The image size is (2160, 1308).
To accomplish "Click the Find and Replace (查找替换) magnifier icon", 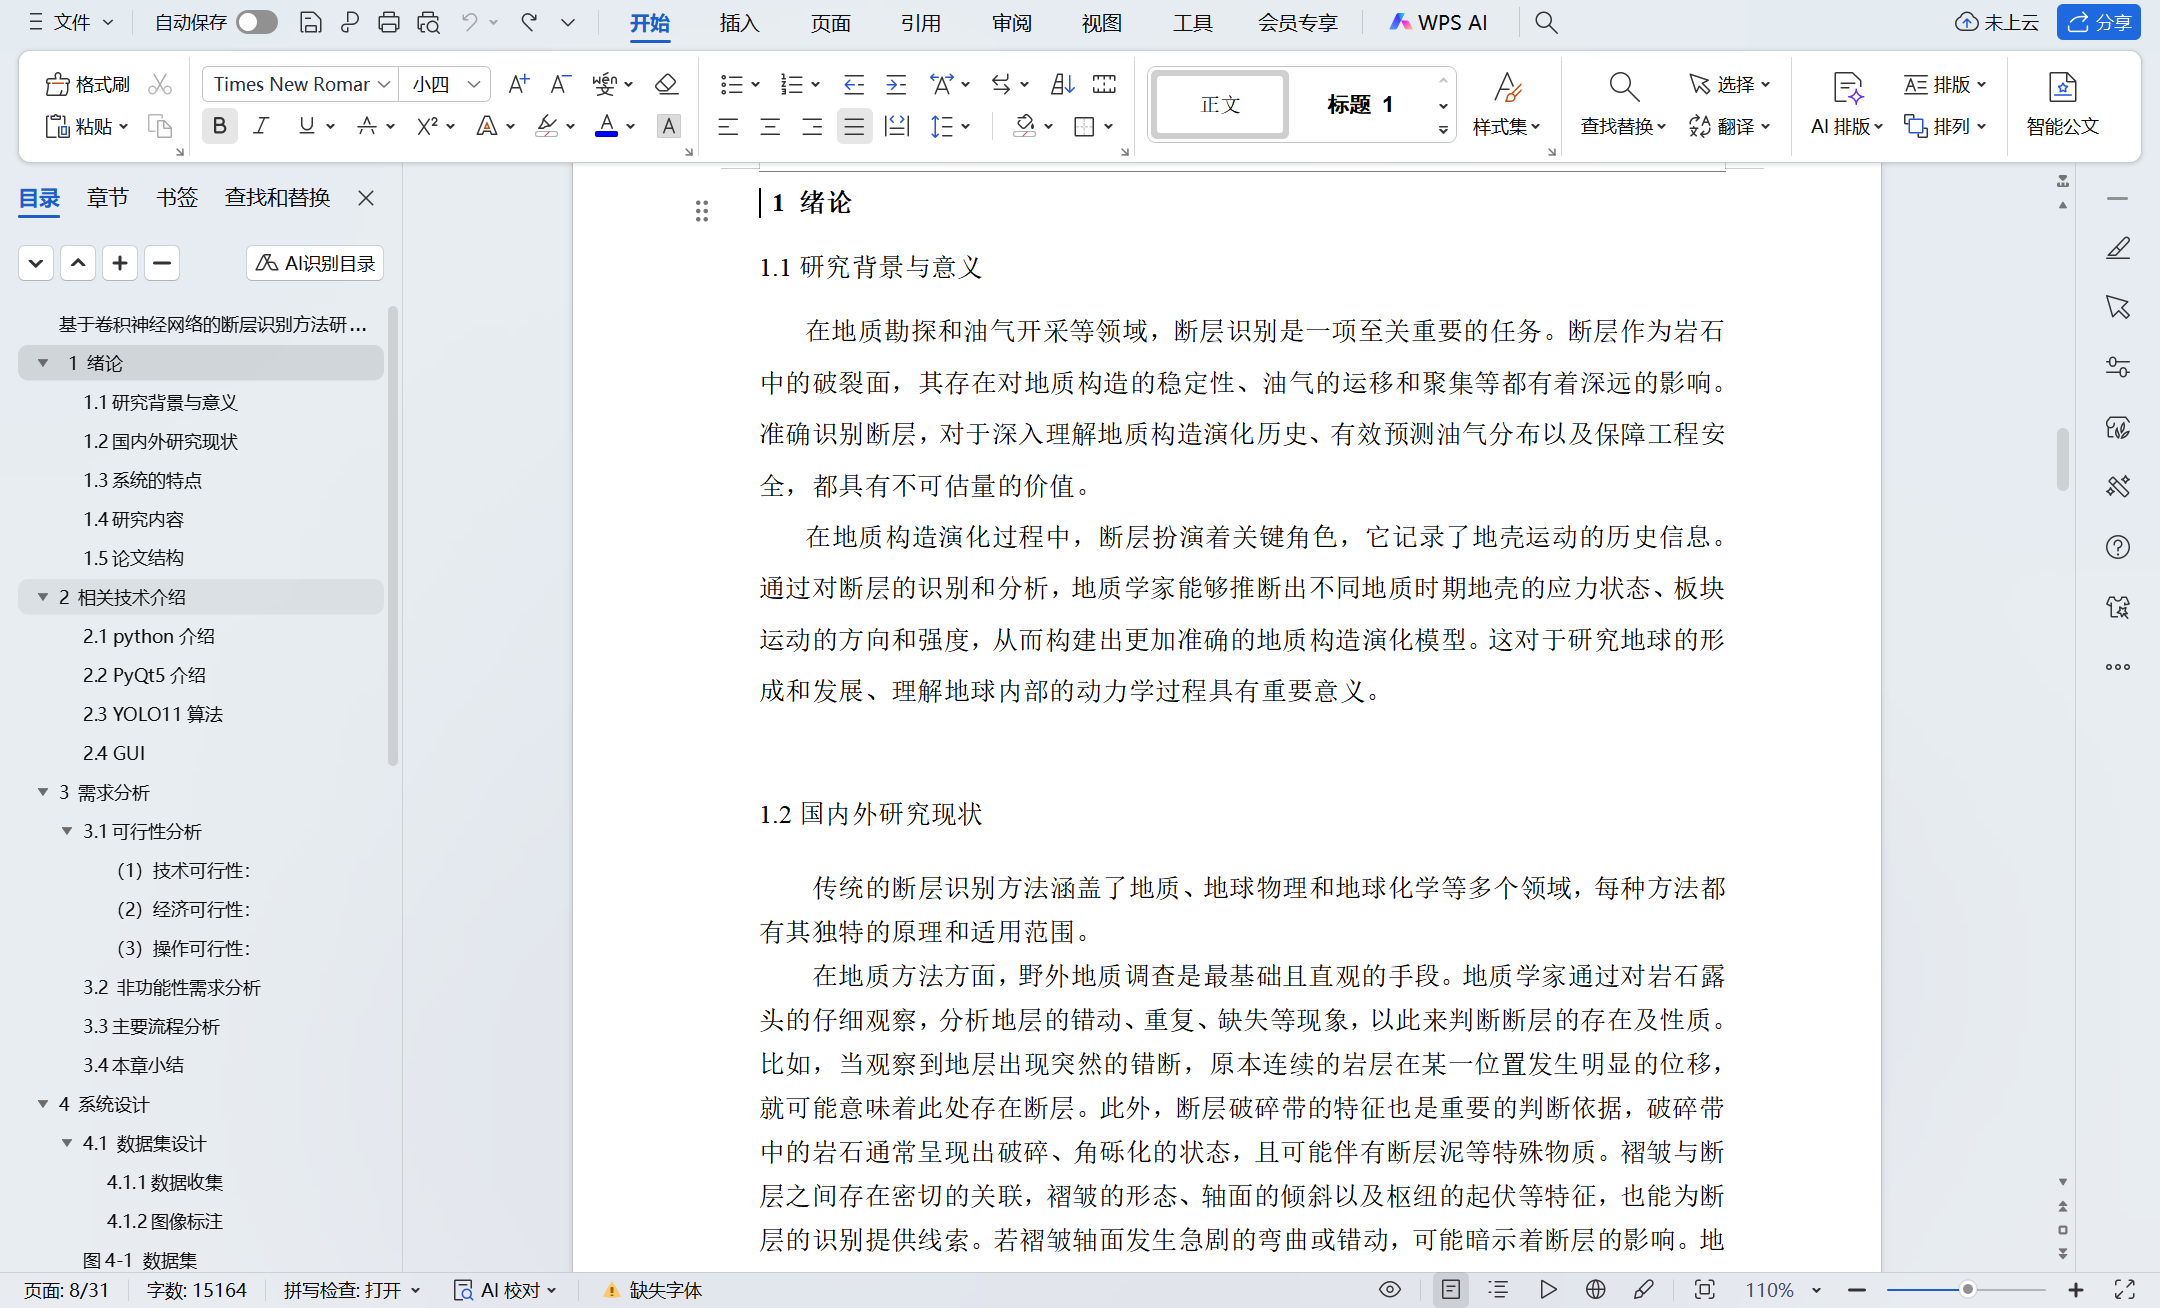I will (x=1623, y=87).
